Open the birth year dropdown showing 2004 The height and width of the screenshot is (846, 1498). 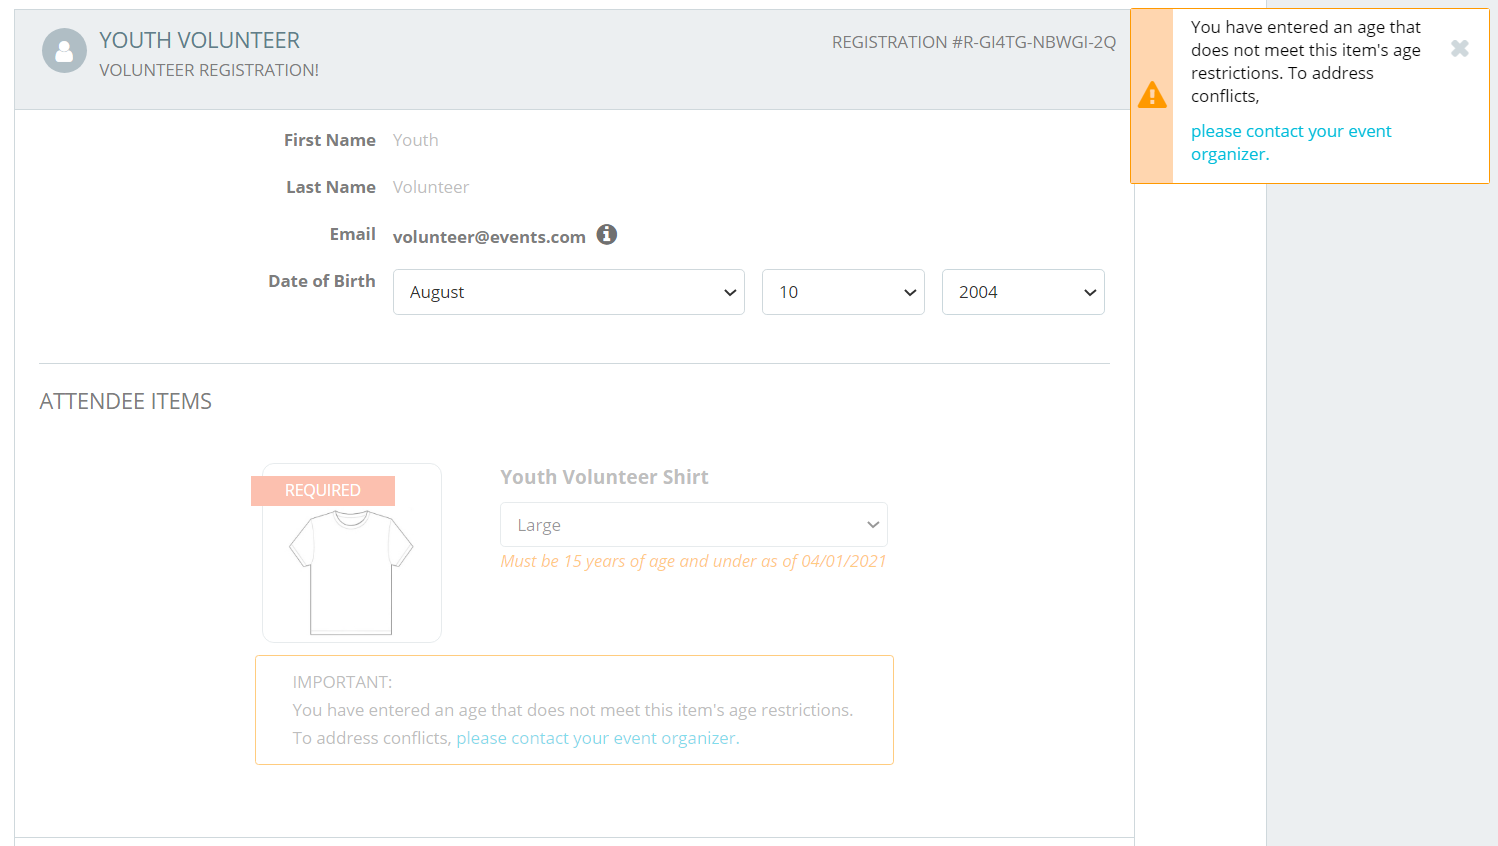click(1023, 292)
